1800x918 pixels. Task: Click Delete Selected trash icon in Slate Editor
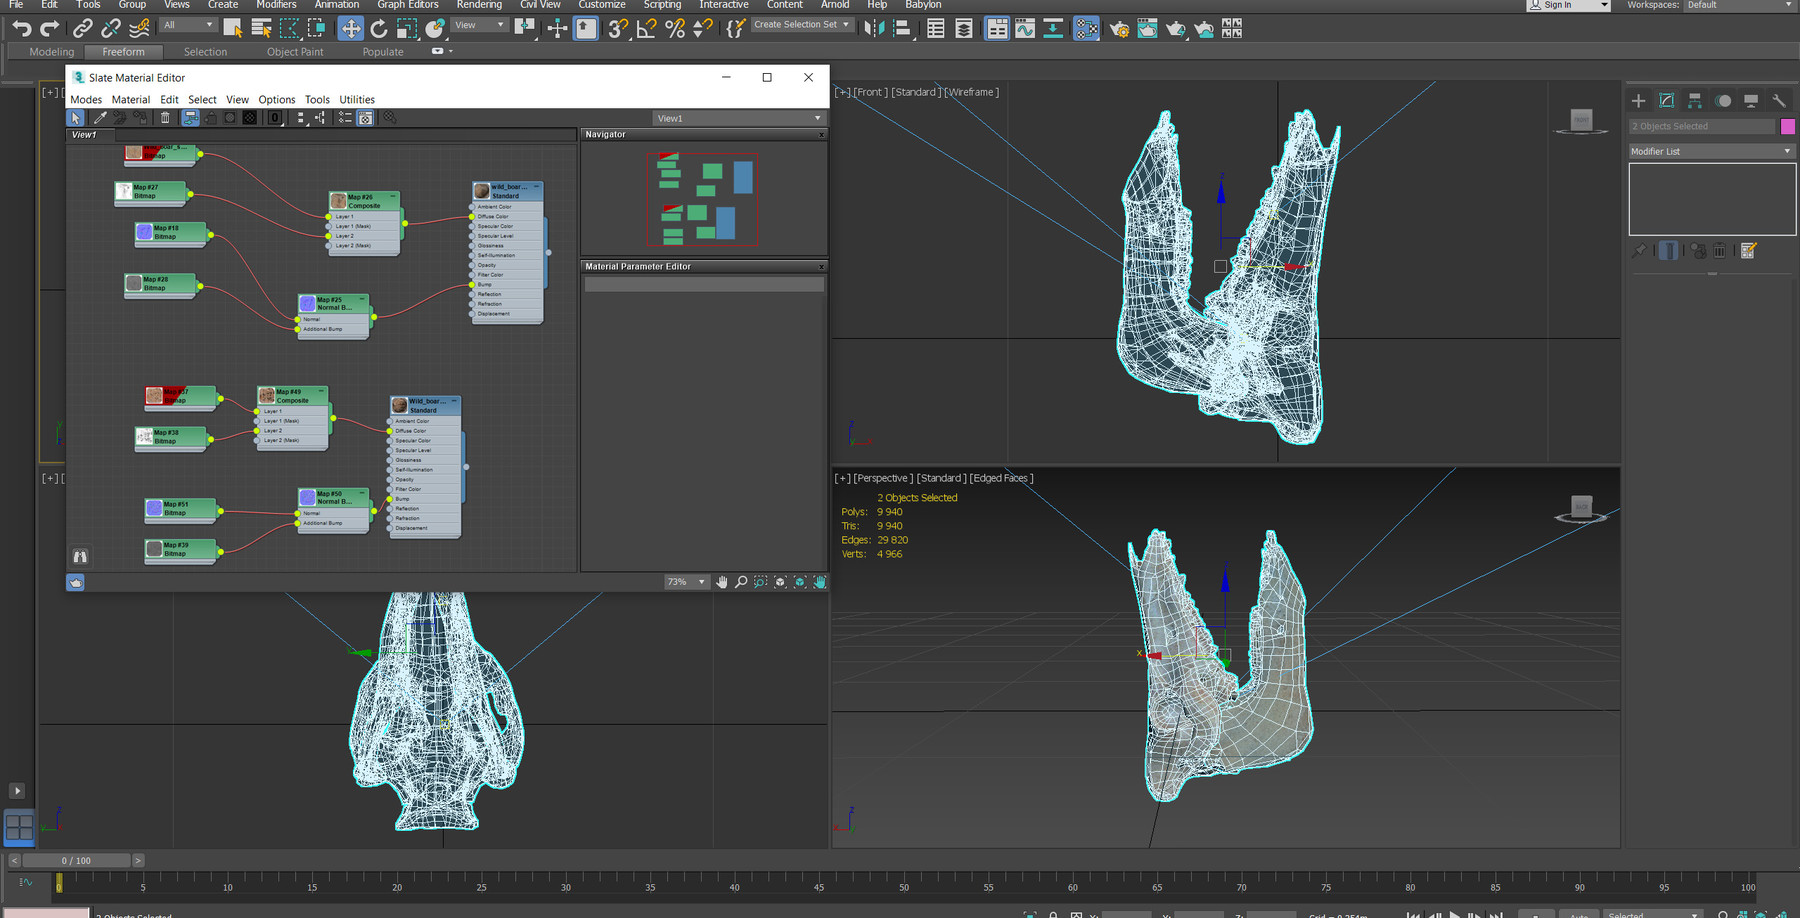pyautogui.click(x=165, y=118)
